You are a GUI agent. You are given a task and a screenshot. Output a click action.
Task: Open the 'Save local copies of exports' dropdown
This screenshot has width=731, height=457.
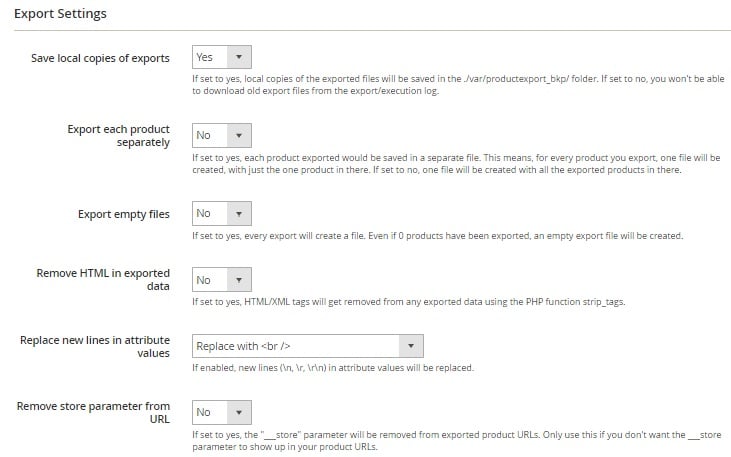(x=222, y=57)
